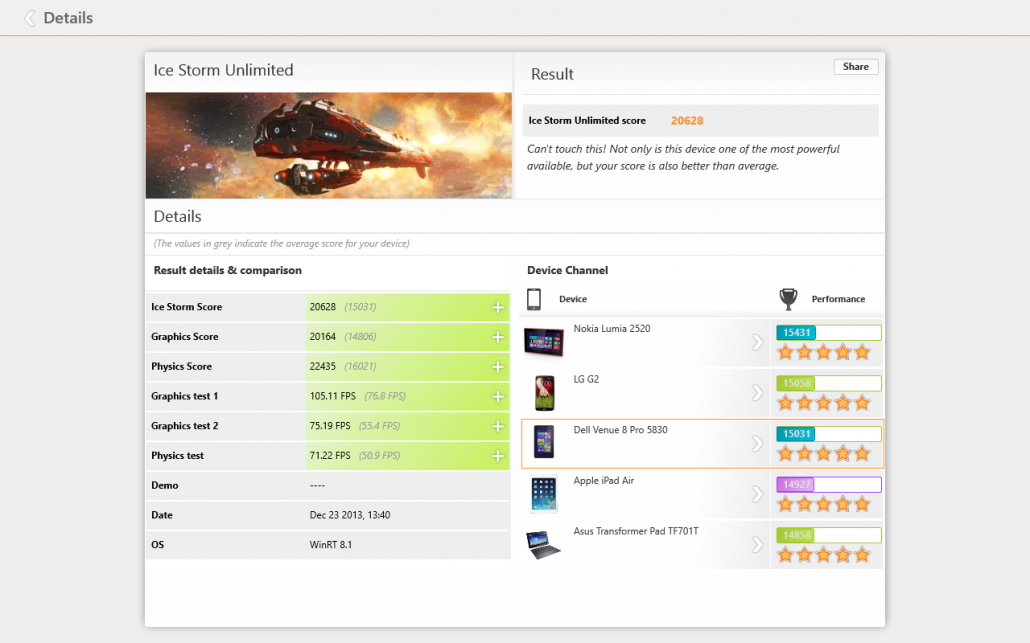This screenshot has width=1030, height=643.
Task: Click the Ice Storm spaceship banner image
Action: (x=328, y=145)
